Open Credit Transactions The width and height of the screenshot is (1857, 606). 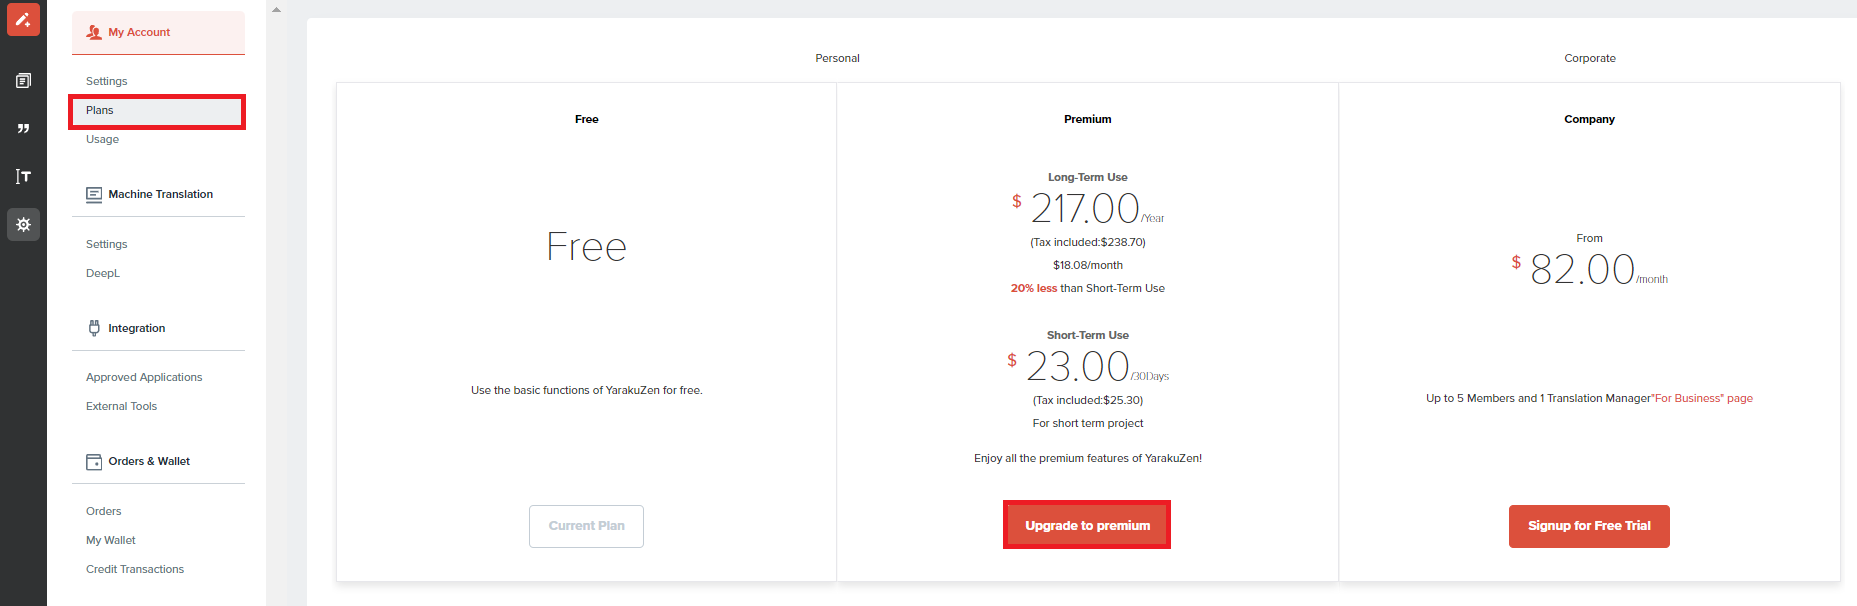(x=135, y=569)
